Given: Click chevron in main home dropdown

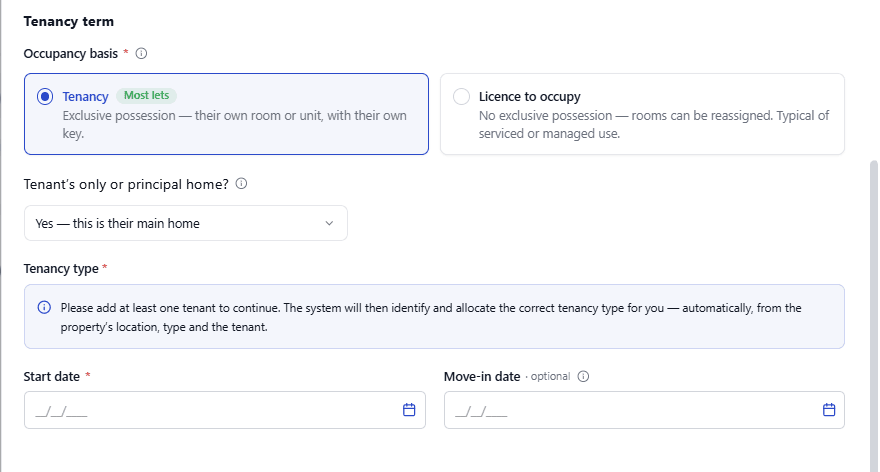Looking at the screenshot, I should [x=329, y=223].
